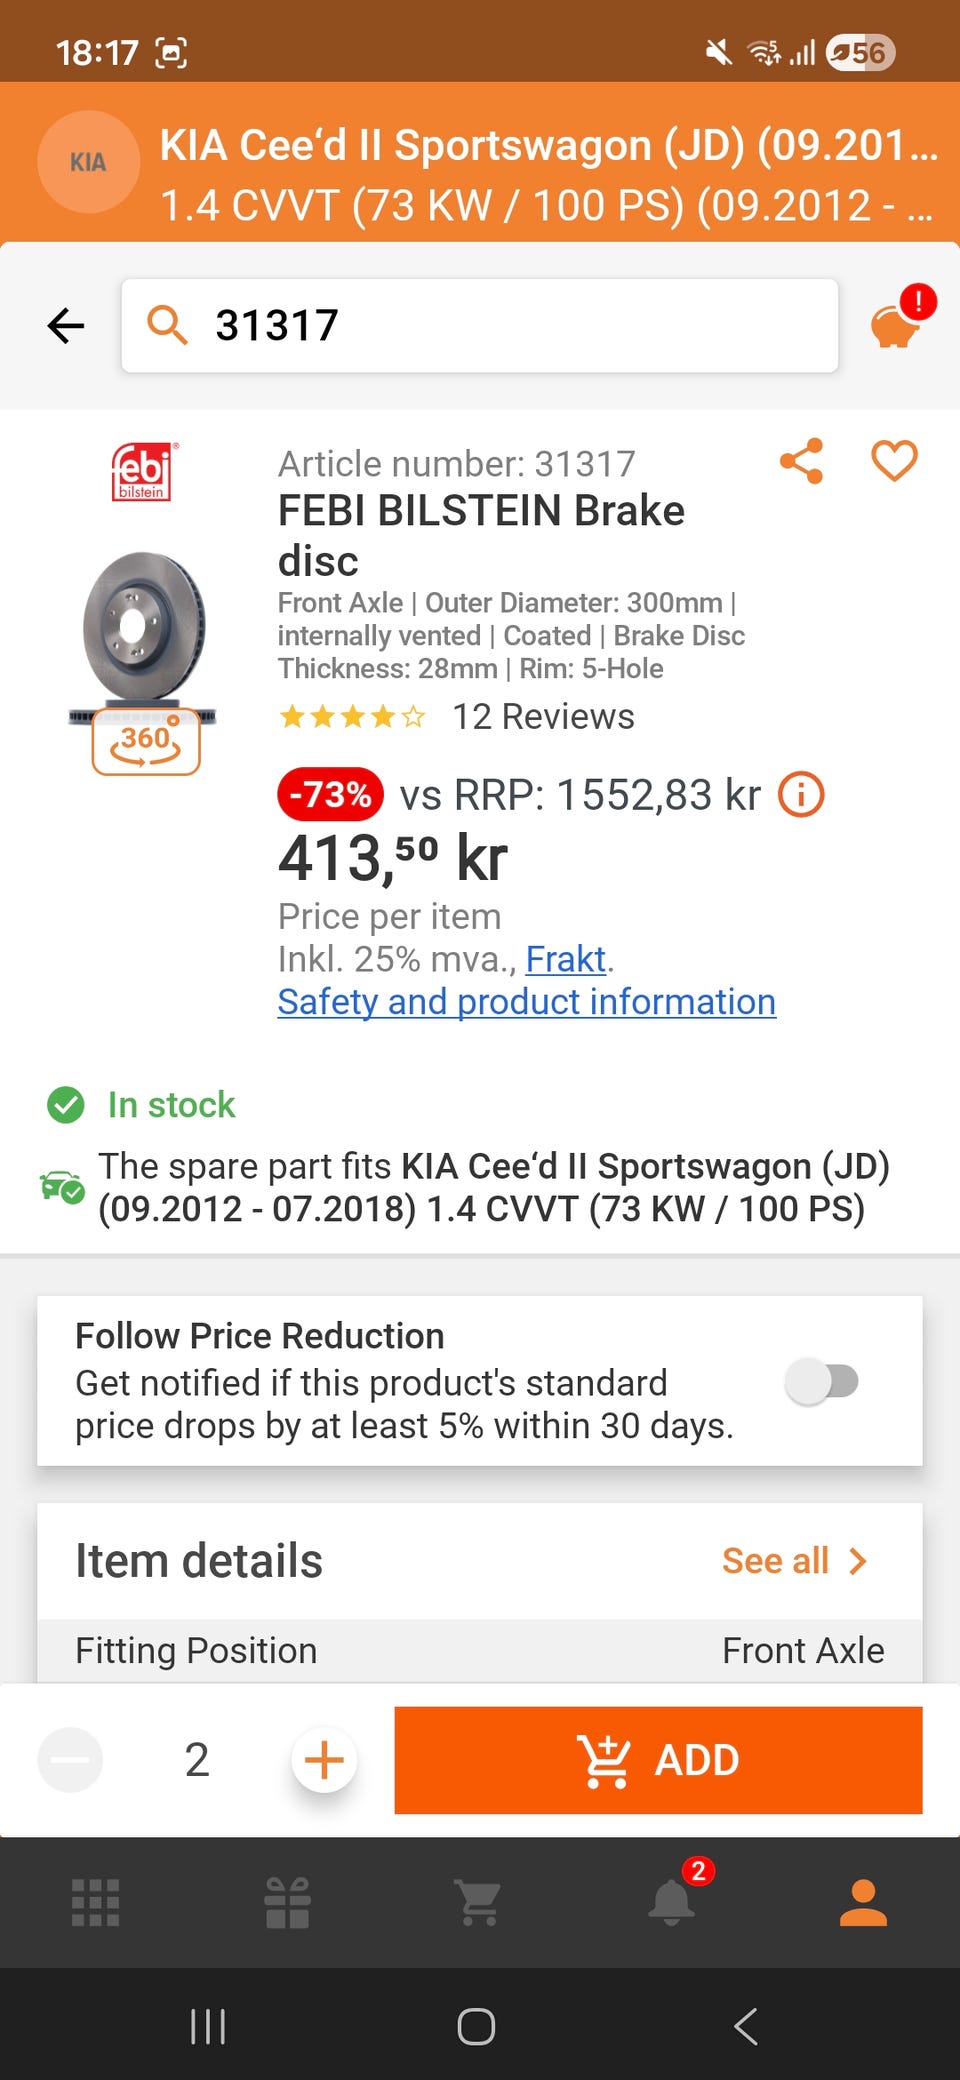This screenshot has height=2080, width=960.
Task: Open the Frakt shipping link
Action: pyautogui.click(x=566, y=960)
